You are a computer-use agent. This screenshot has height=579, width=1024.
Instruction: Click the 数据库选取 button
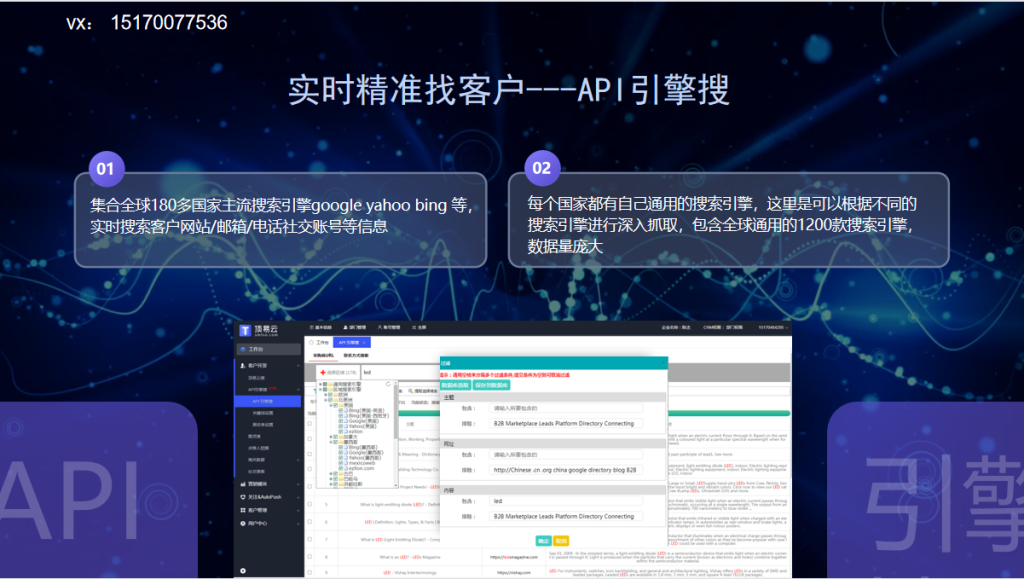pos(455,384)
